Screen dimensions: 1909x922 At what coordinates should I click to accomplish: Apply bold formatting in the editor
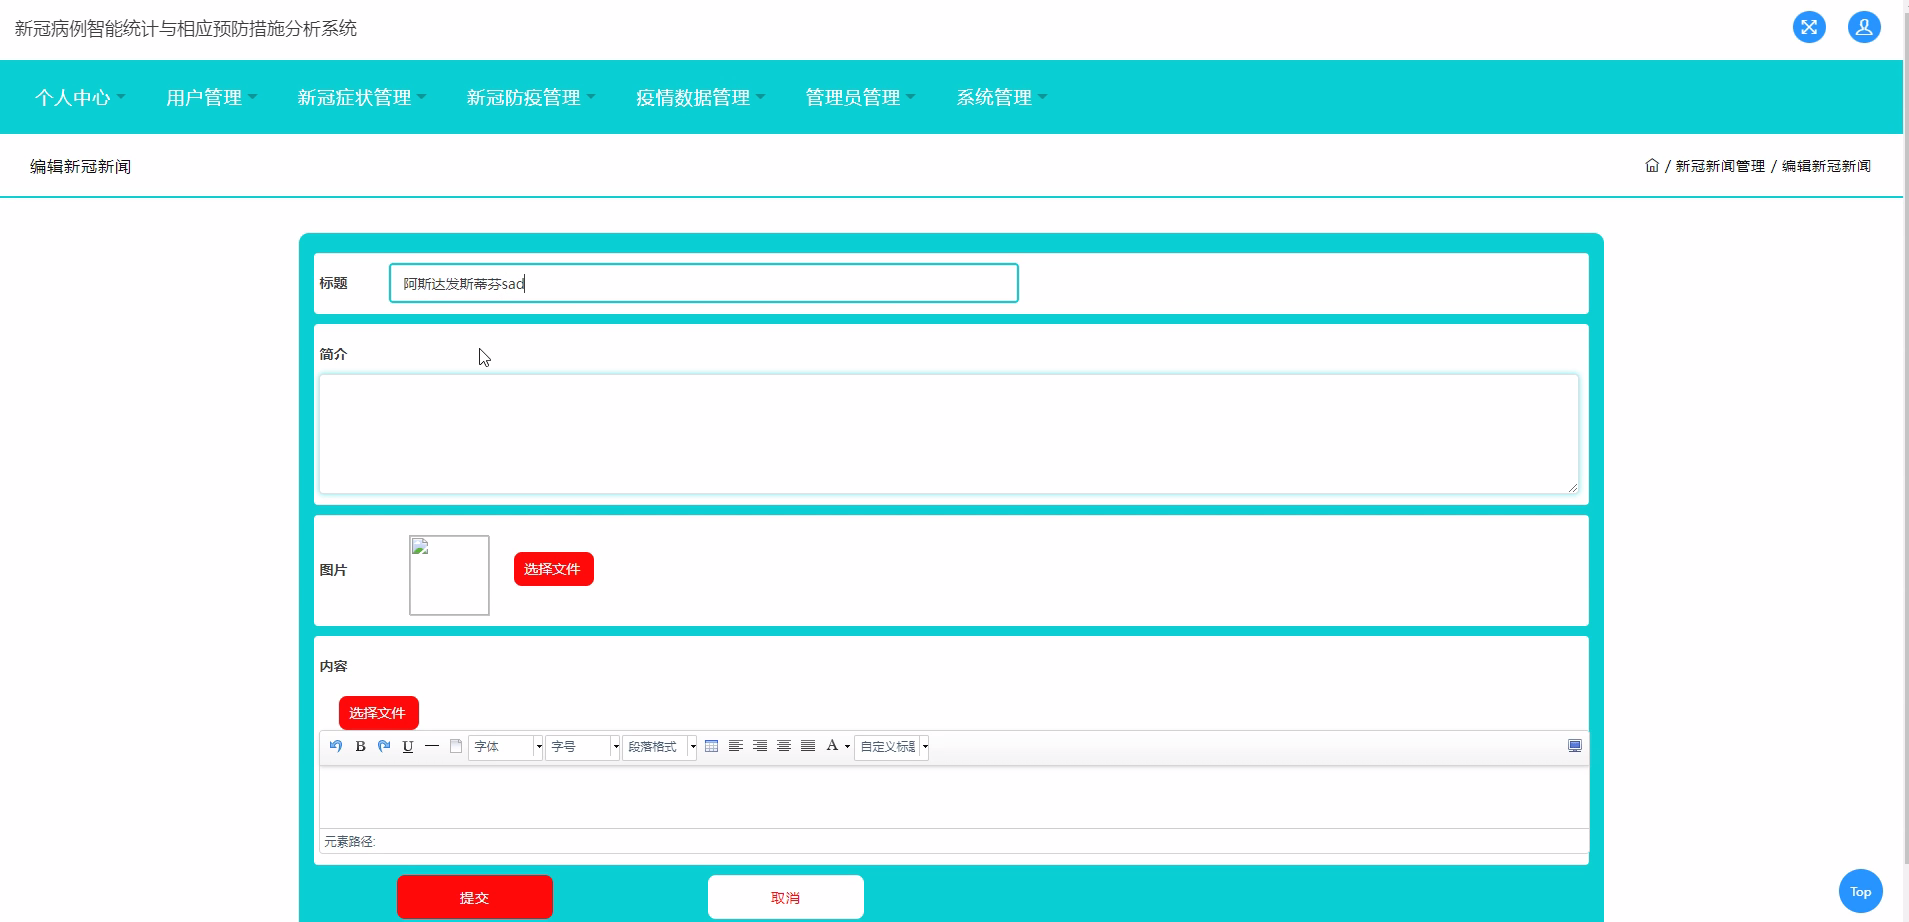(x=361, y=747)
